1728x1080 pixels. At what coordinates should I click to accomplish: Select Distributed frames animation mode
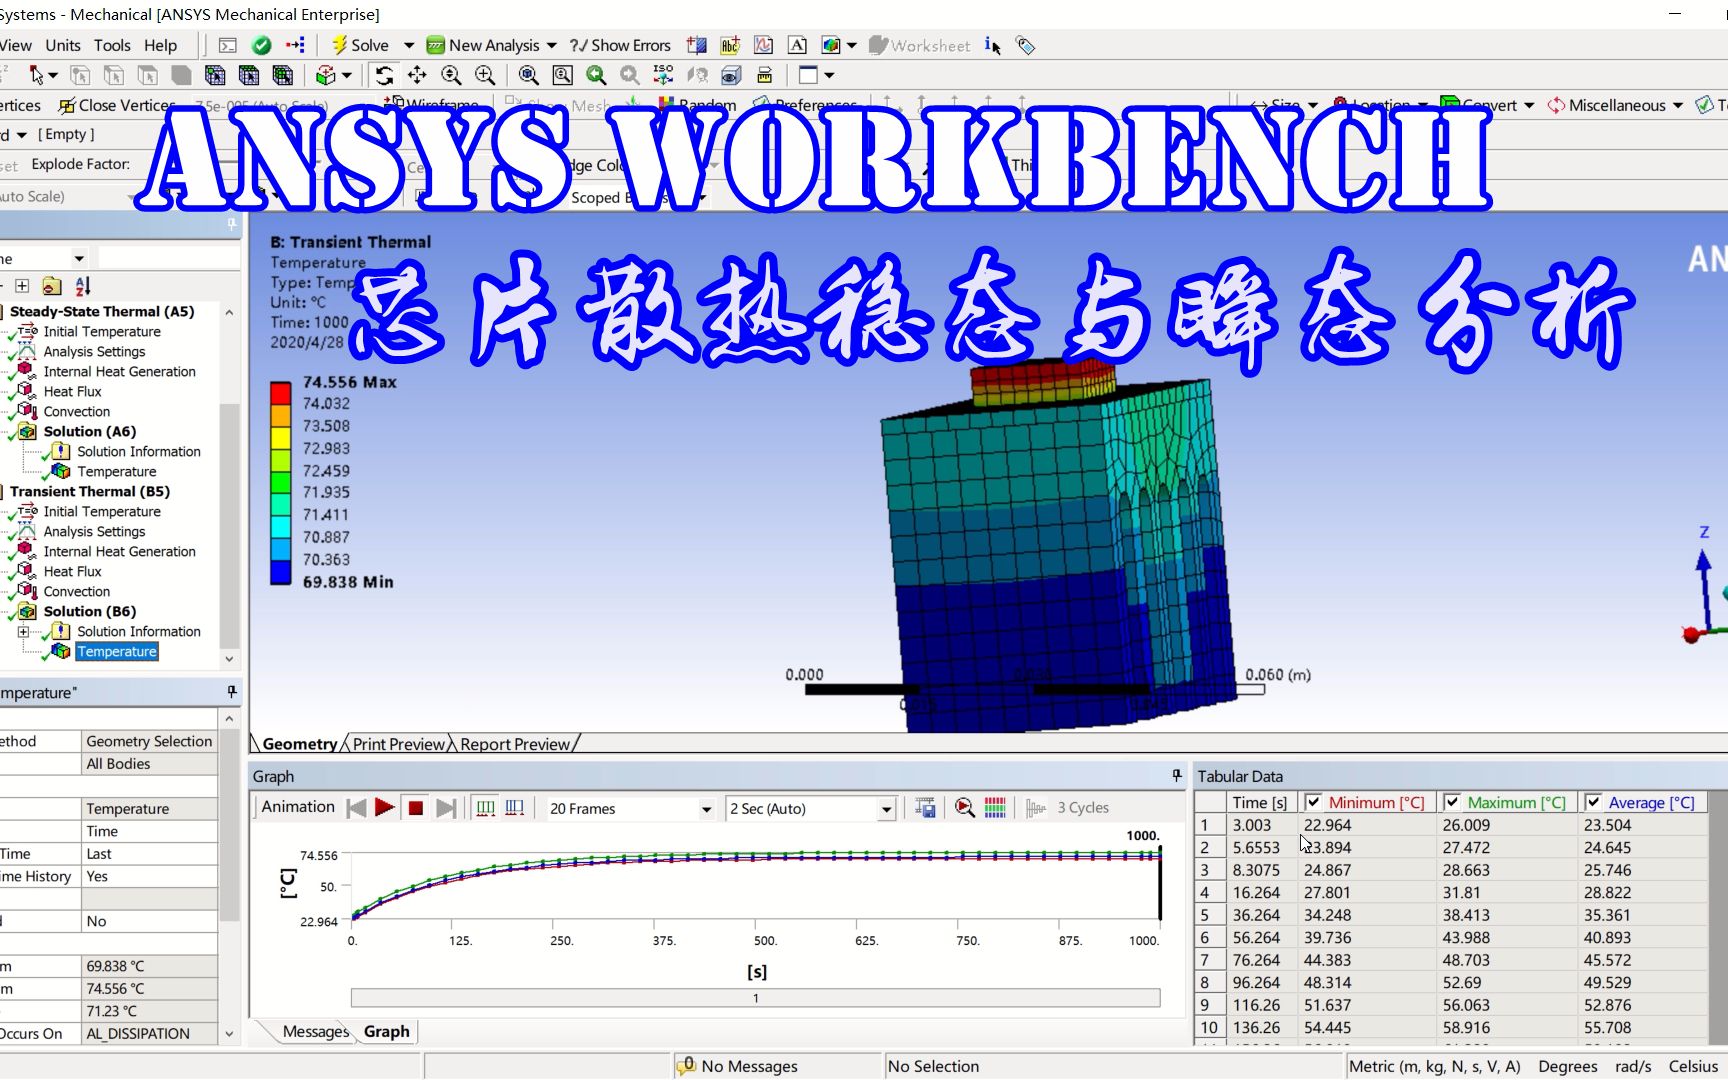[x=486, y=808]
